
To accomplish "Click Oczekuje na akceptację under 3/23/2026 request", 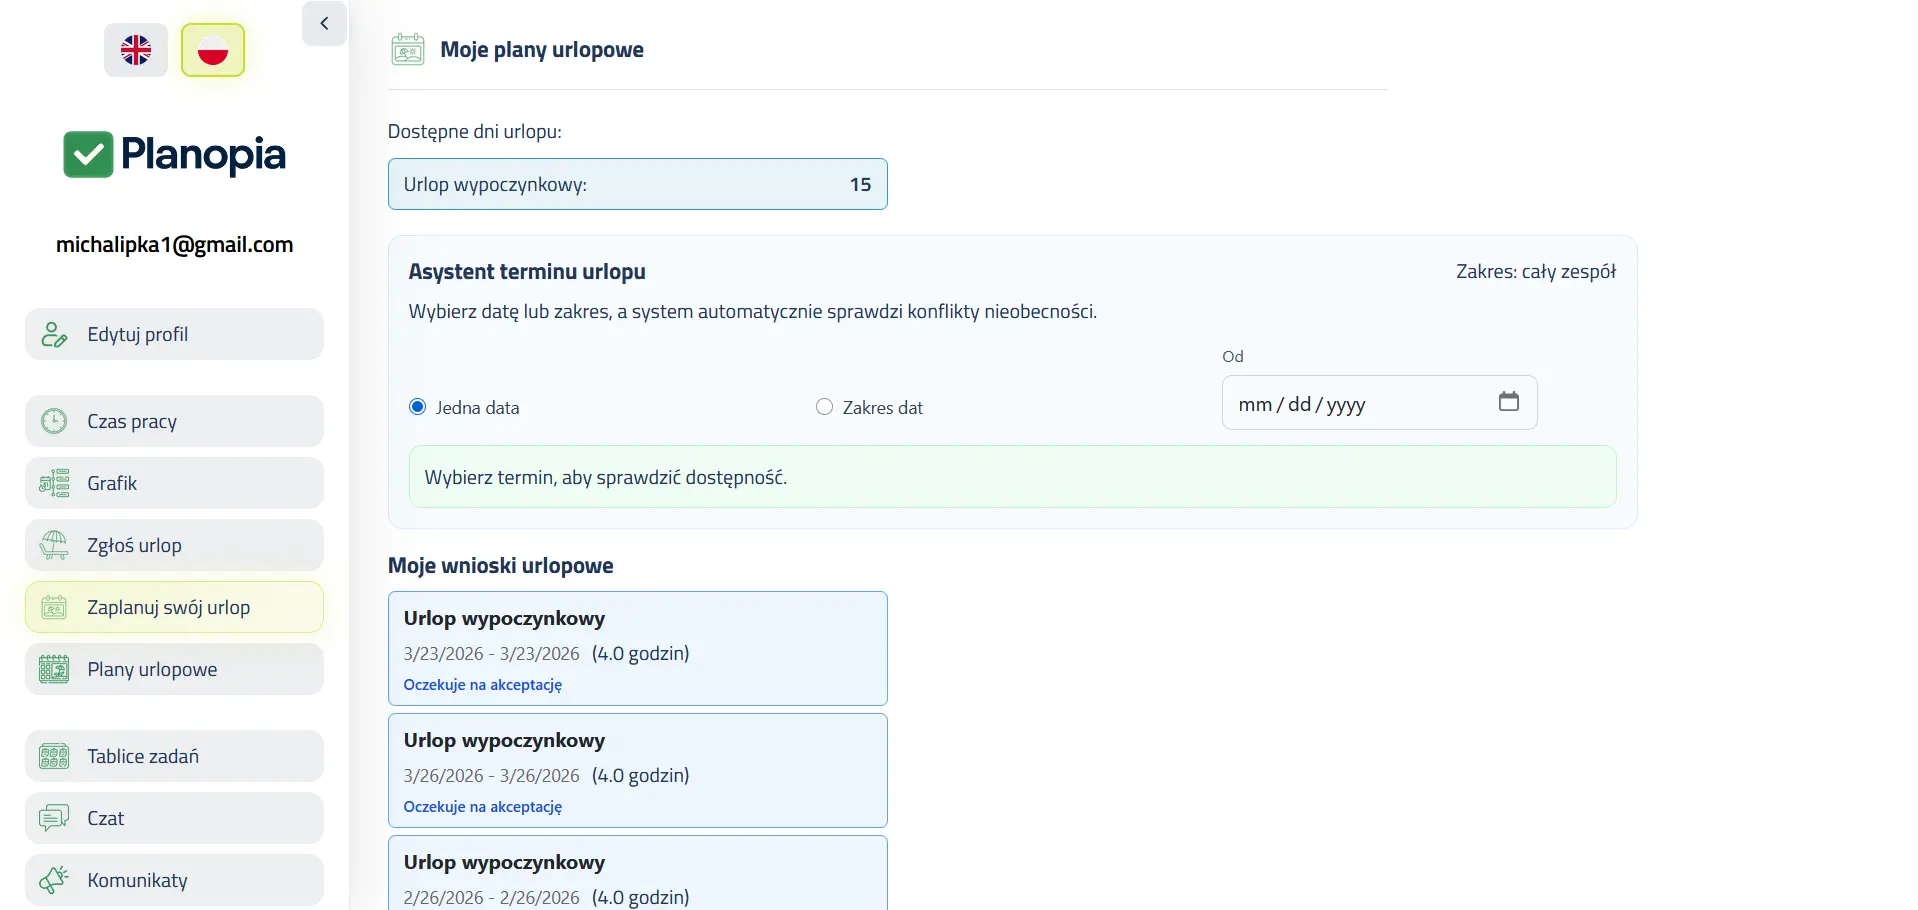I will 483,685.
